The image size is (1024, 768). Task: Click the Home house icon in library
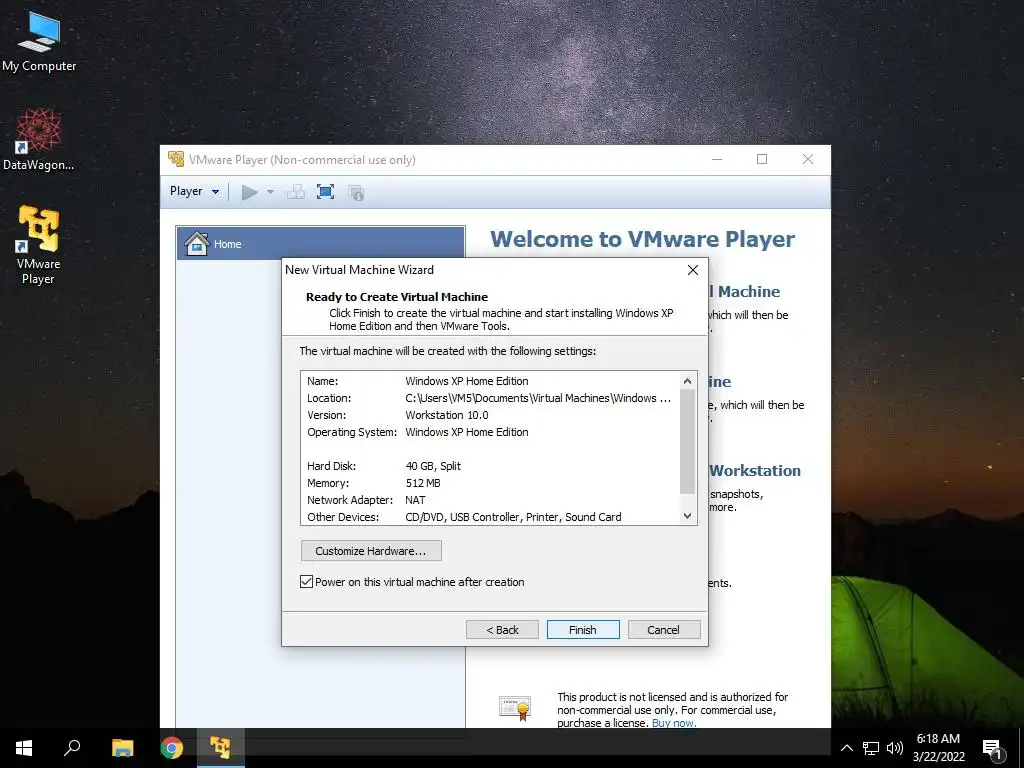[197, 244]
